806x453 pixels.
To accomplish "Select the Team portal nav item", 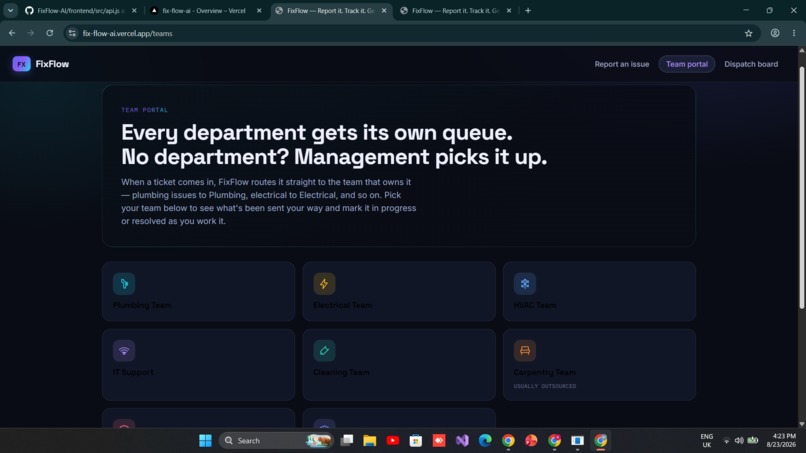I will pyautogui.click(x=687, y=64).
